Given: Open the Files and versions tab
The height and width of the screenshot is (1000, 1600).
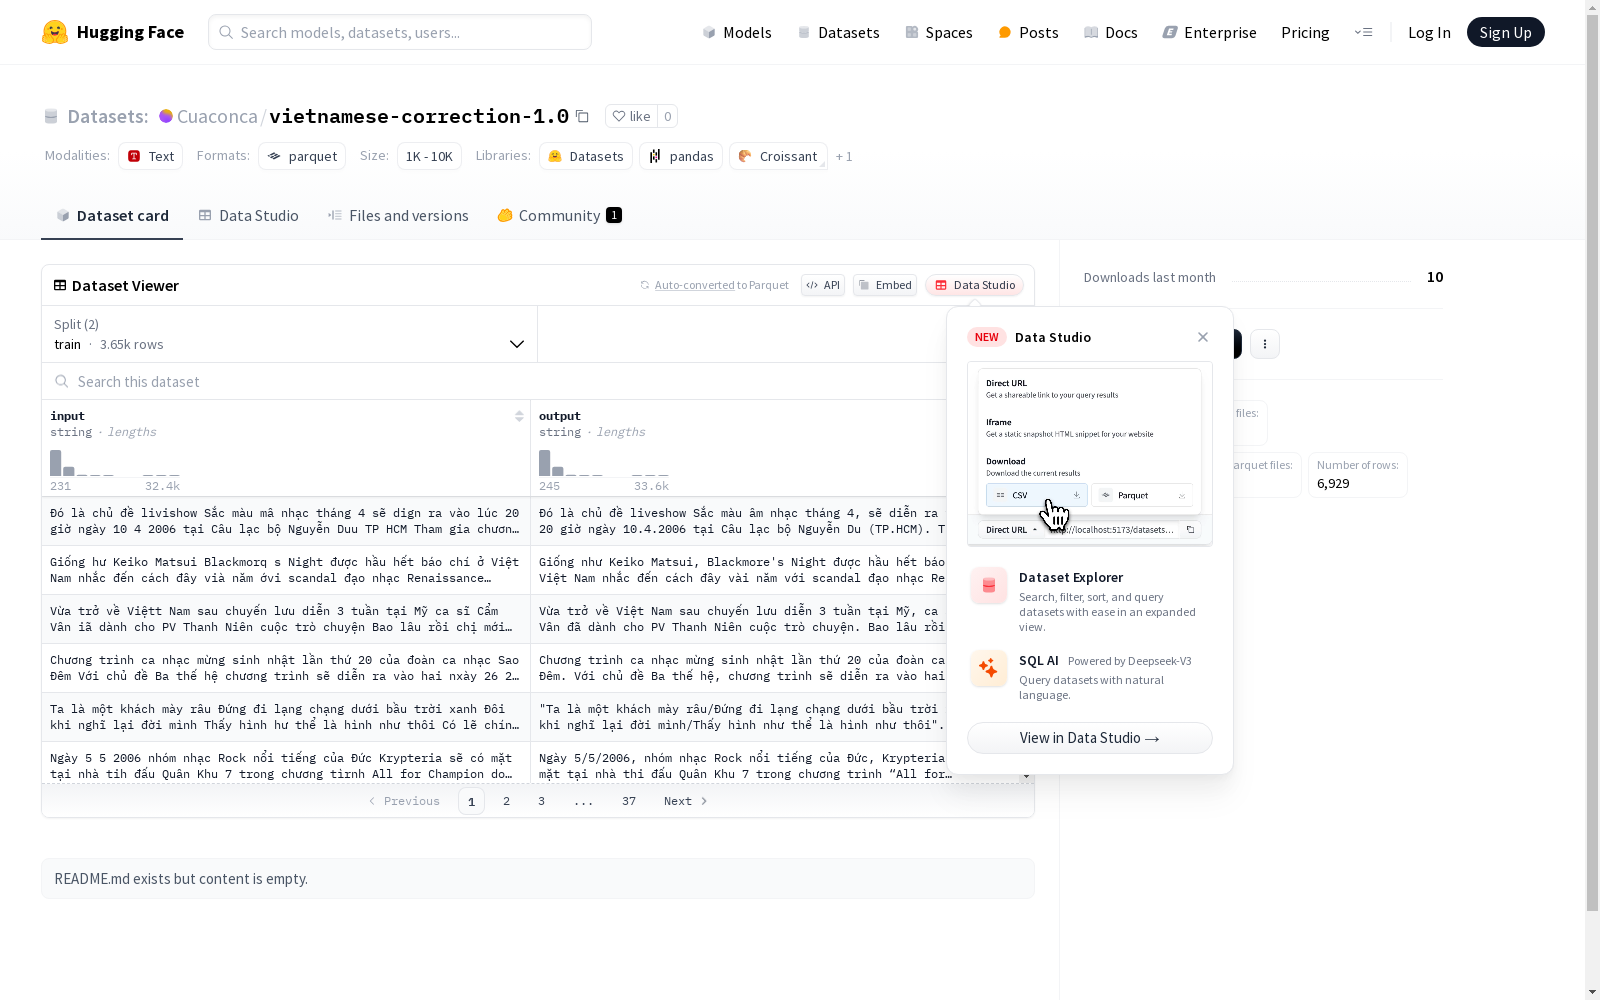Looking at the screenshot, I should pos(398,216).
